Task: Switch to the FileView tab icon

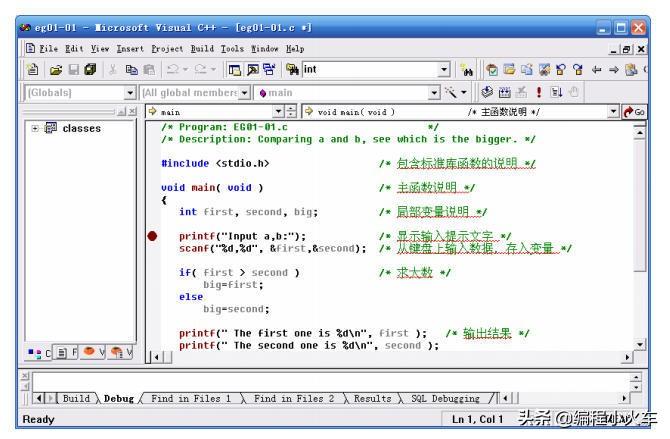Action: click(66, 353)
